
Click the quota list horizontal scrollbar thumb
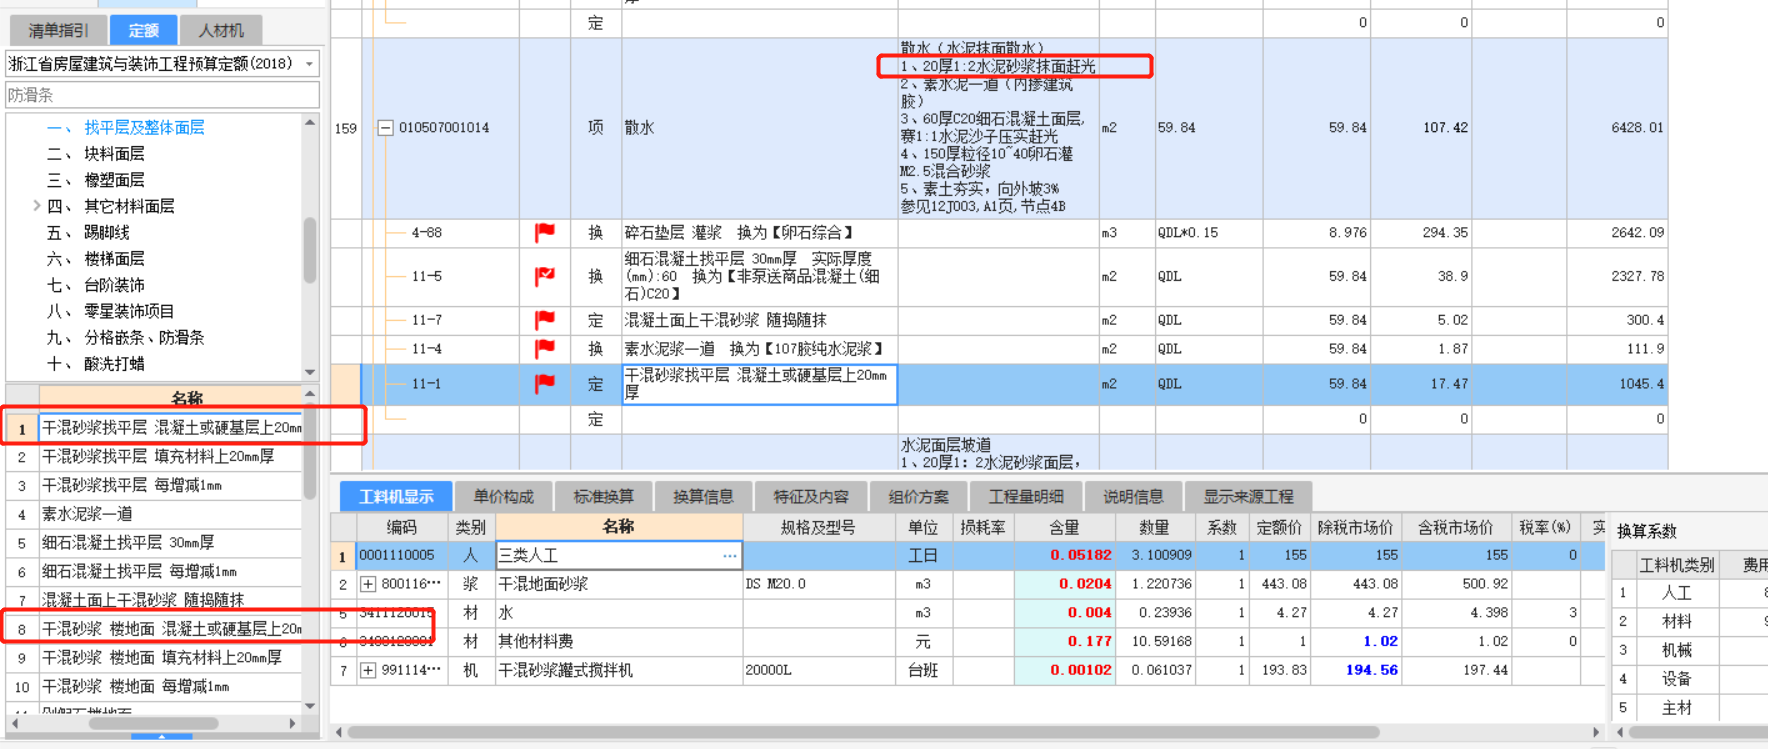(153, 723)
